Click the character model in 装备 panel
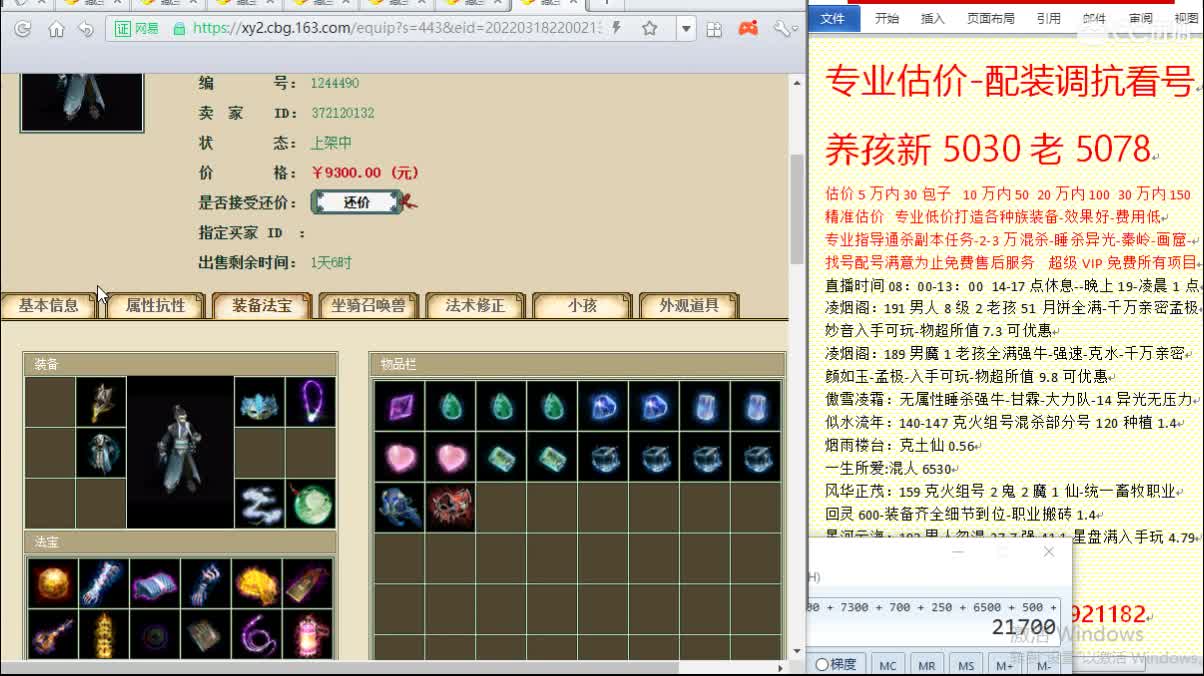 [180, 452]
